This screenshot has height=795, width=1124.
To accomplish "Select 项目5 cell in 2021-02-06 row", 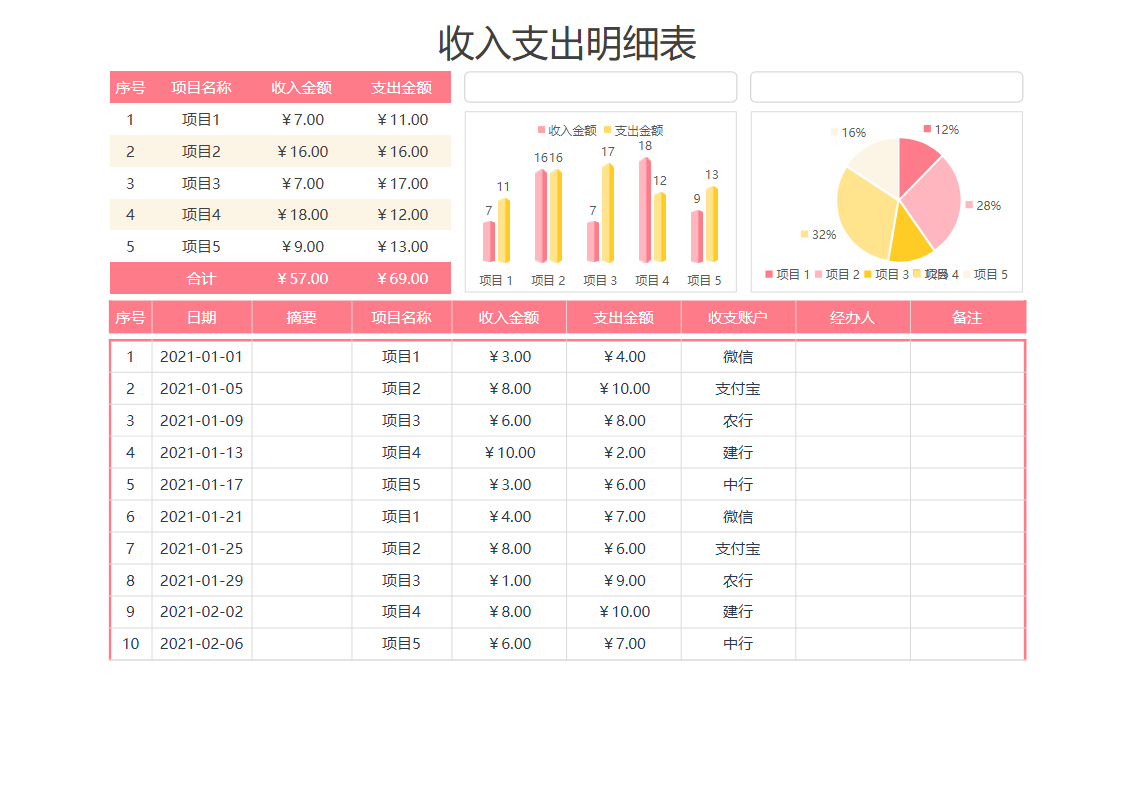I will [x=401, y=644].
